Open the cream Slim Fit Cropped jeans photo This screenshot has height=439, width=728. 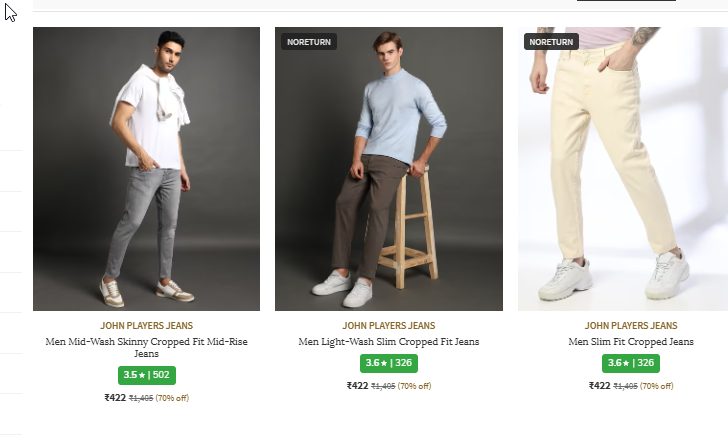[x=622, y=168]
